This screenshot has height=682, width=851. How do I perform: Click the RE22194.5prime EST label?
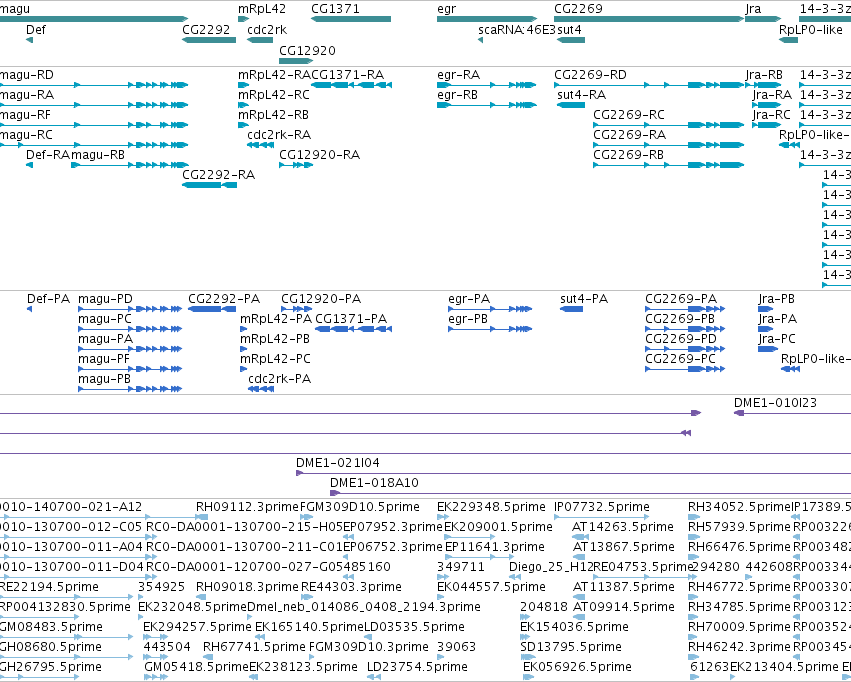pos(49,587)
